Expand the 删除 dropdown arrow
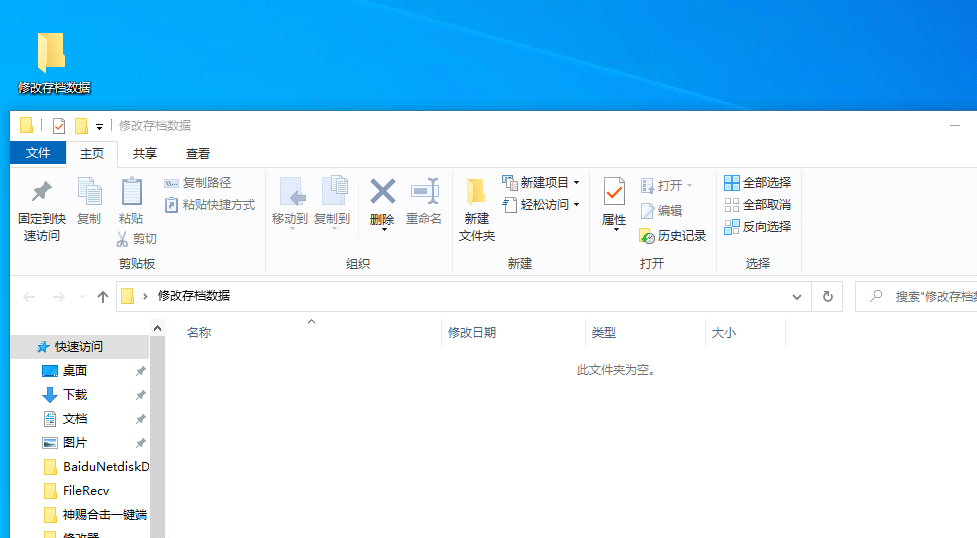977x538 pixels. (x=384, y=230)
